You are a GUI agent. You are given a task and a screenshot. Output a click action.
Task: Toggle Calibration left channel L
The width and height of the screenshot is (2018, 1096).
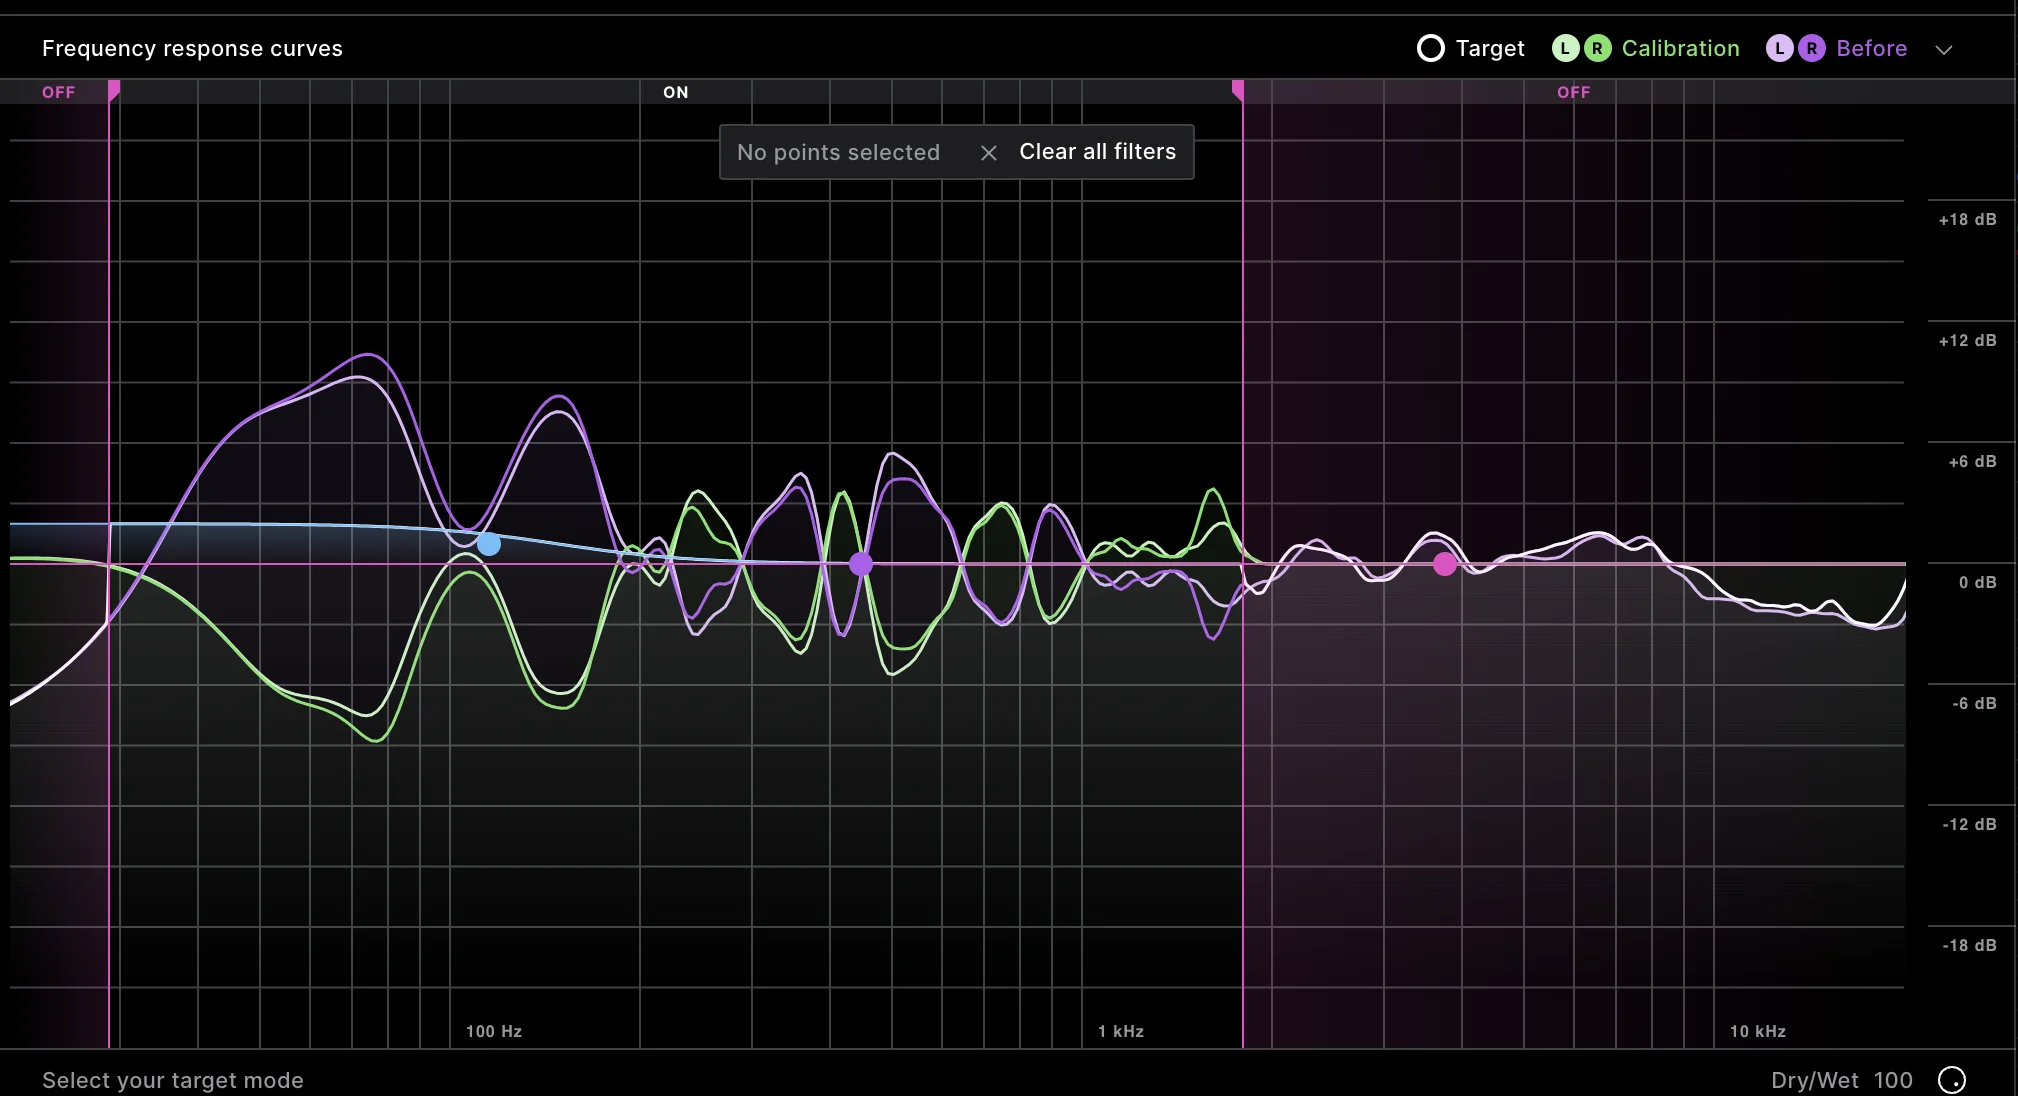point(1565,48)
